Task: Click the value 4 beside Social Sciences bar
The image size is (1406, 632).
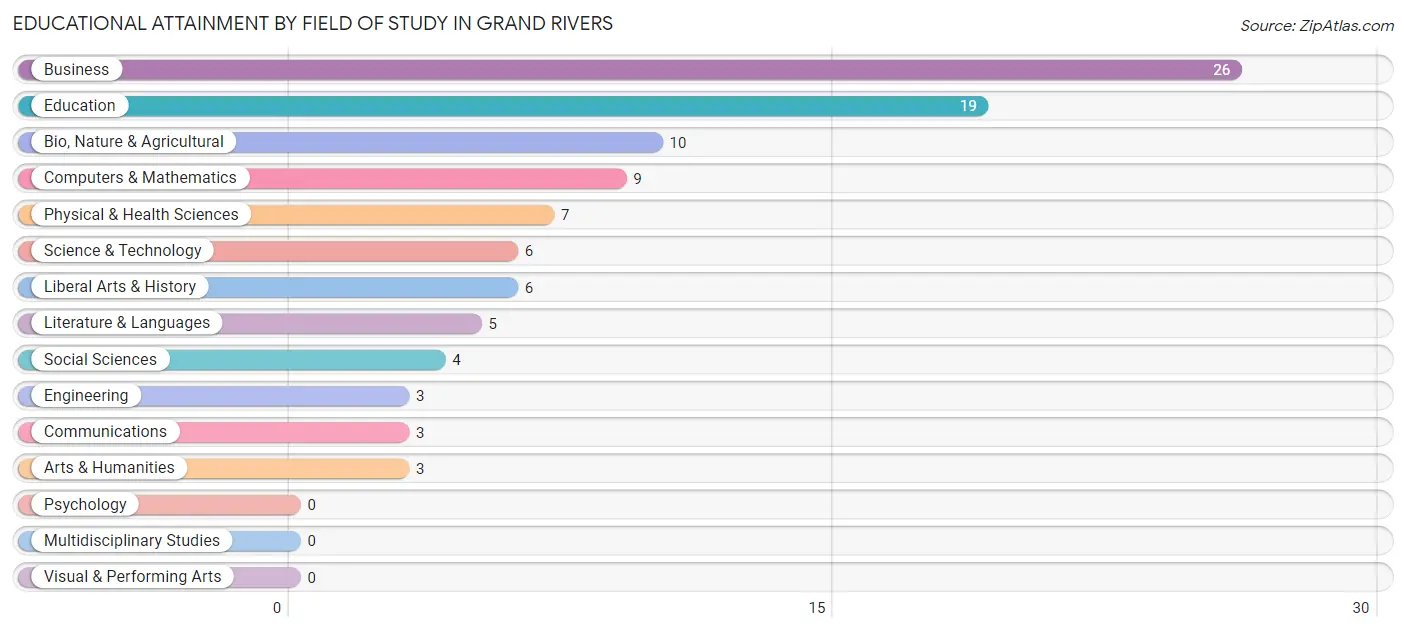Action: point(457,360)
